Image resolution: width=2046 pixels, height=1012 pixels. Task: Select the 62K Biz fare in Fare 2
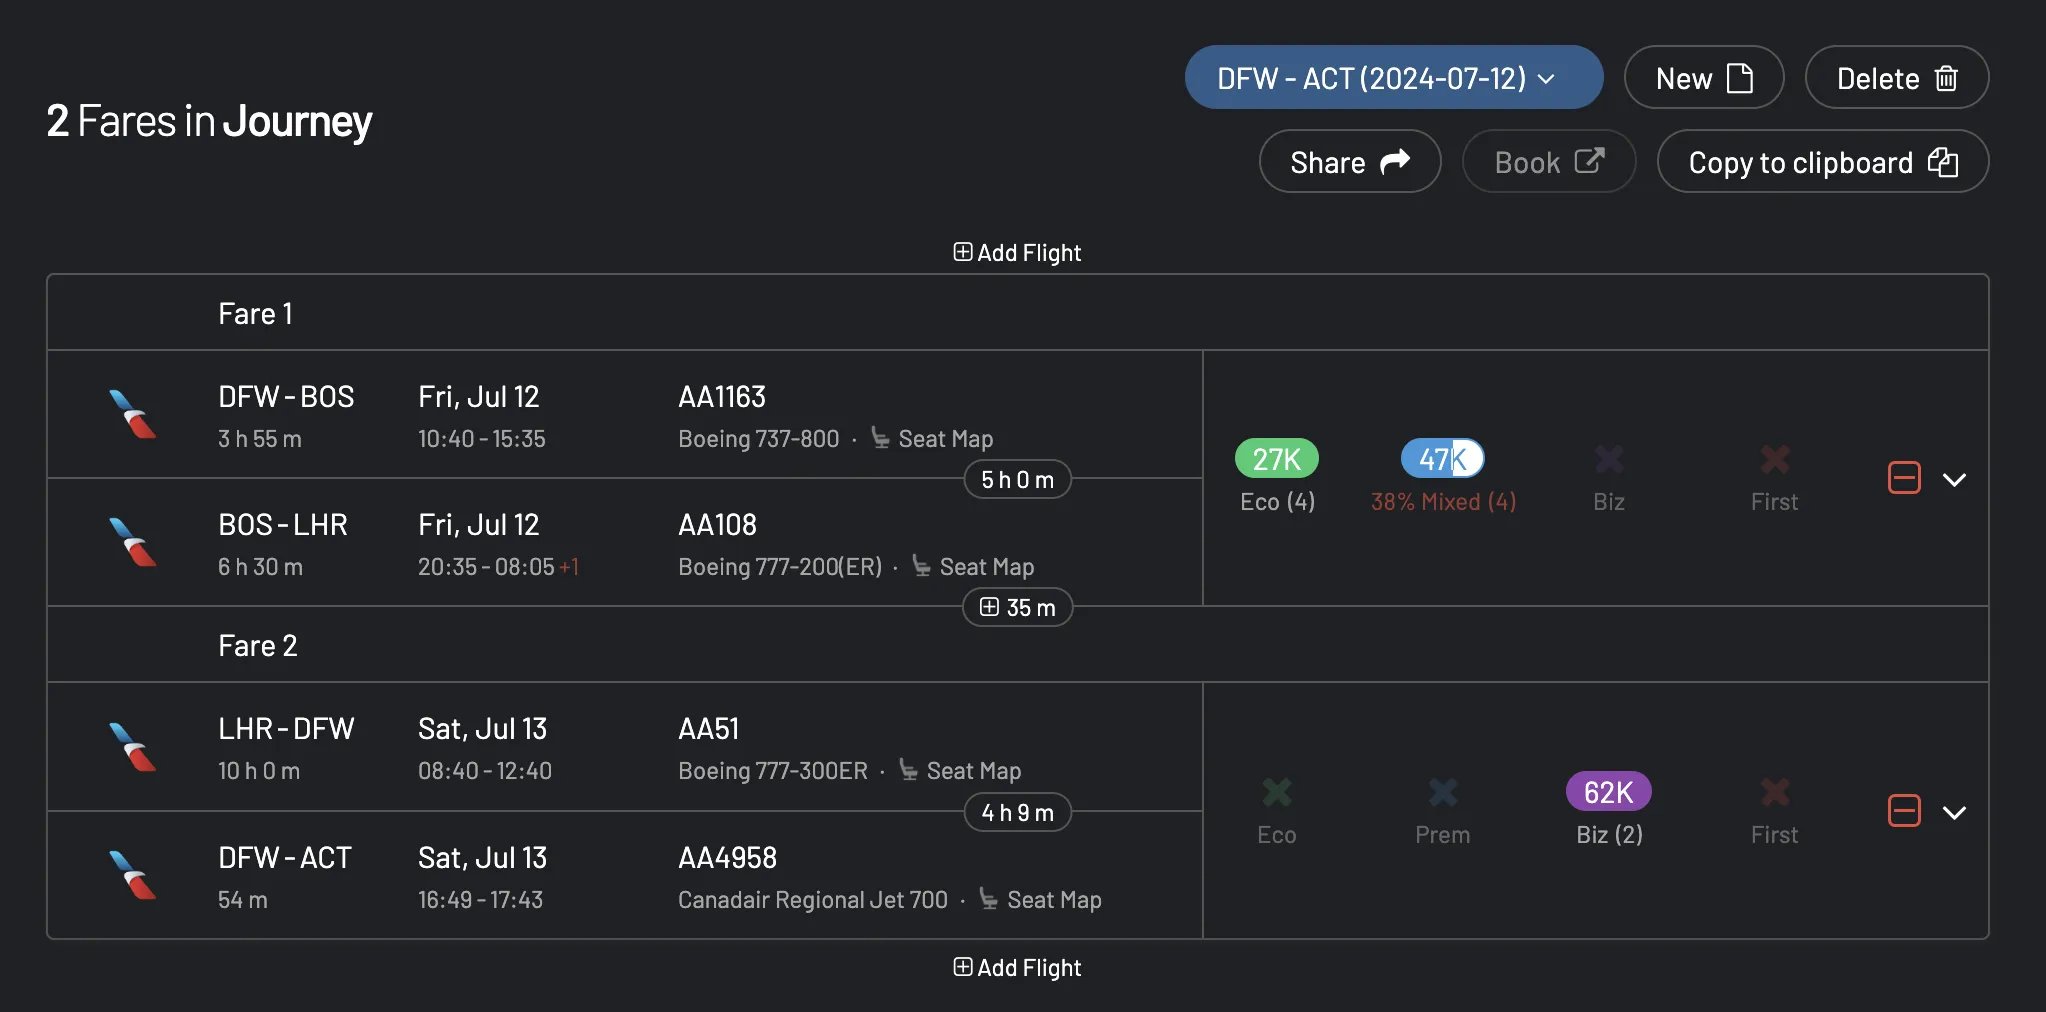pos(1608,792)
